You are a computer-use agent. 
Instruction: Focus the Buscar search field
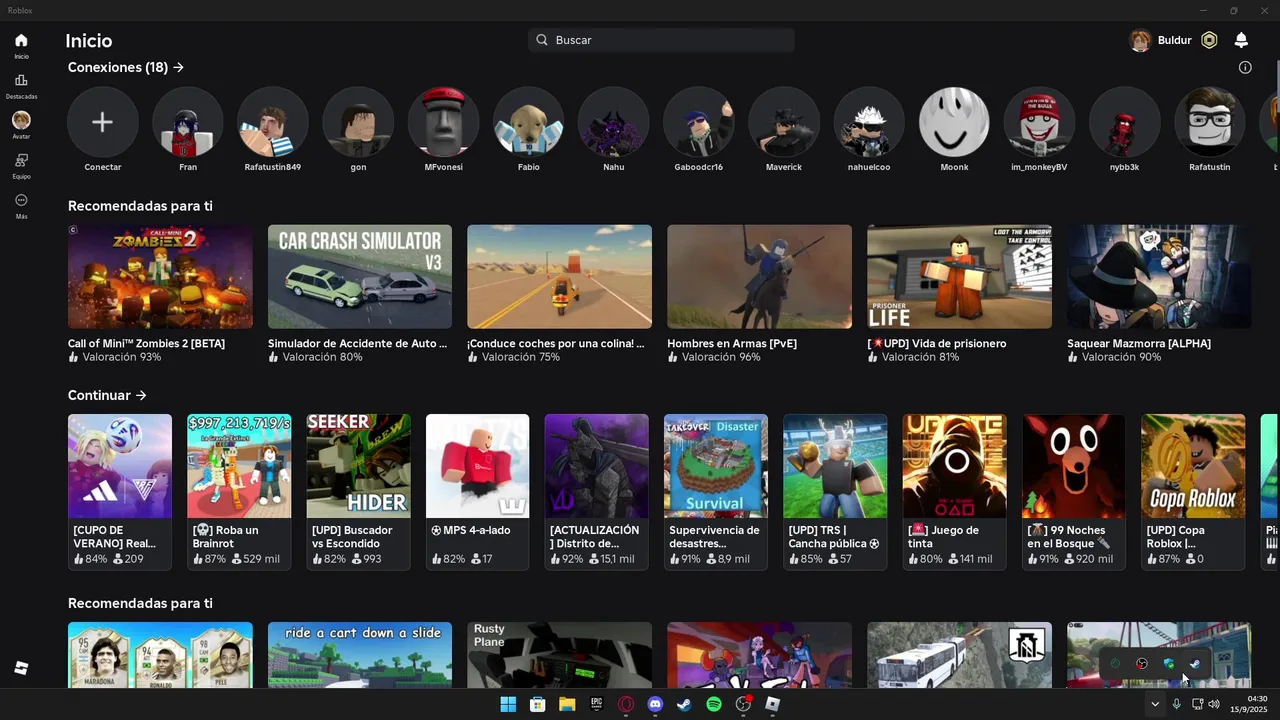click(x=661, y=40)
